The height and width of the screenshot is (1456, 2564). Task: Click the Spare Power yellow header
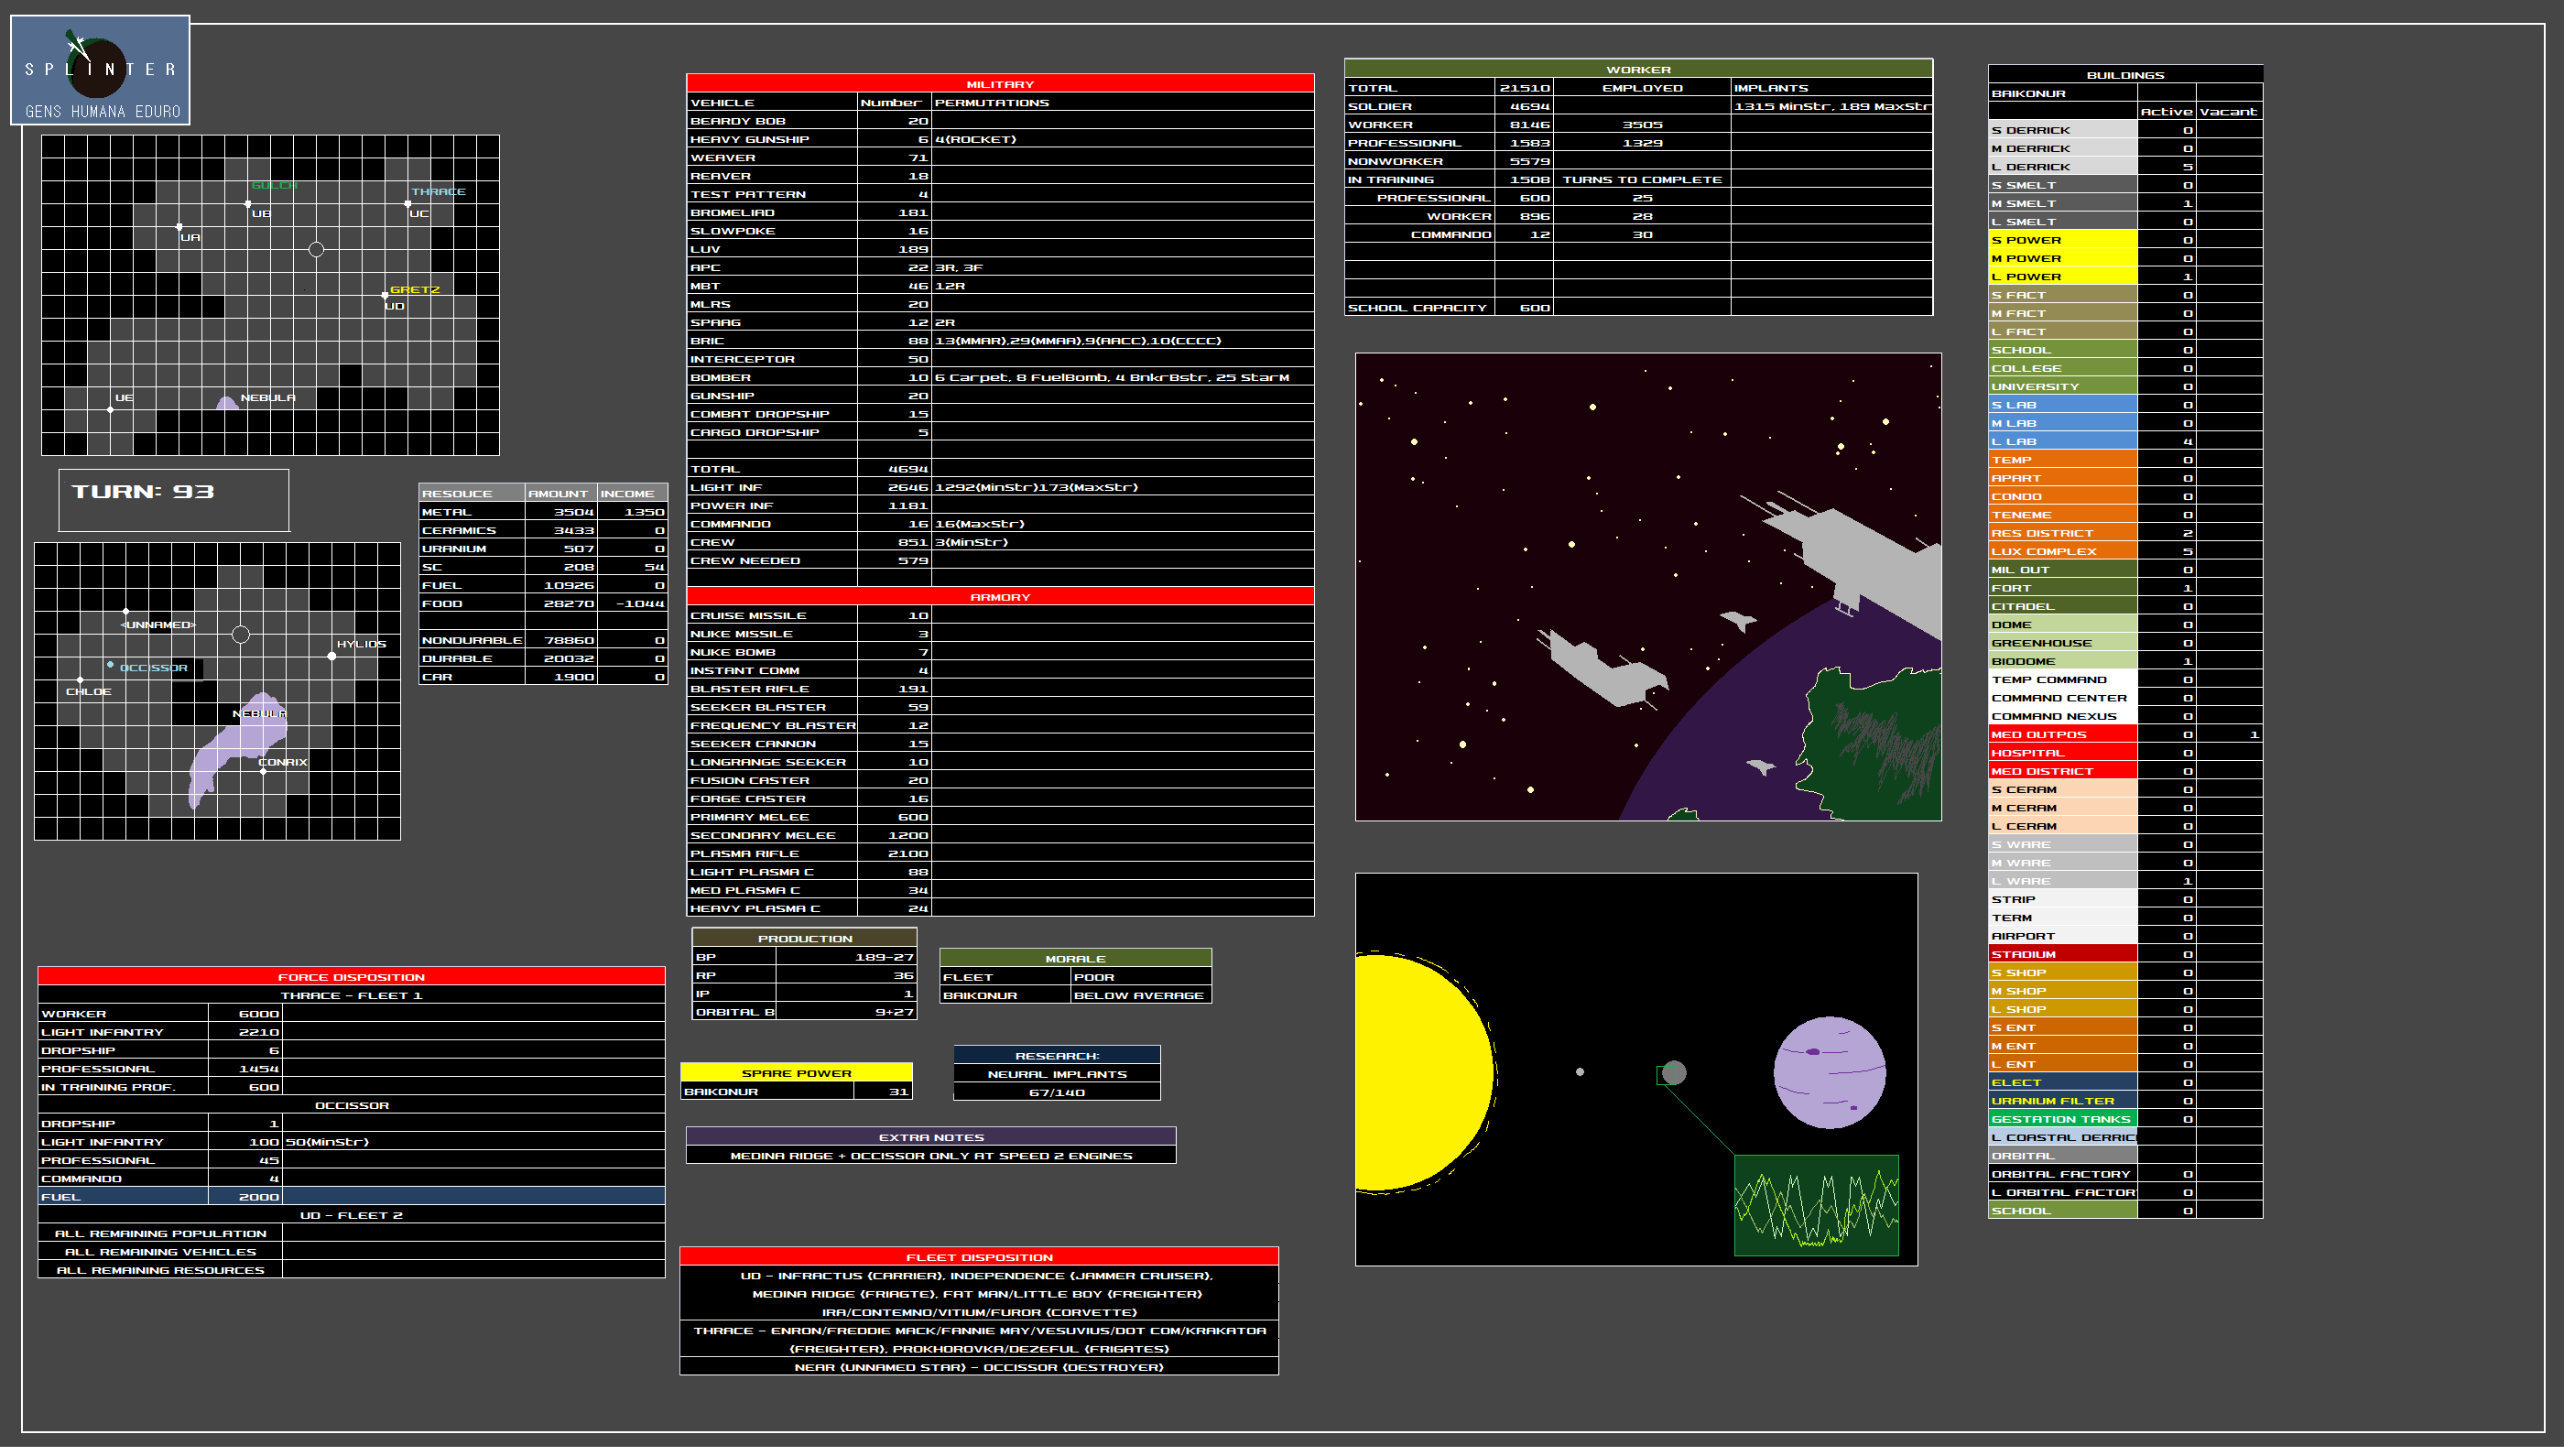point(796,1073)
